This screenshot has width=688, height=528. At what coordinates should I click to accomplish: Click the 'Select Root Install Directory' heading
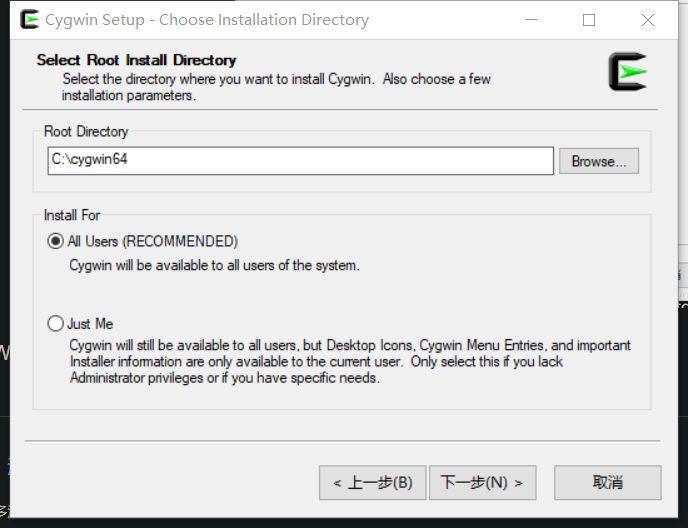(x=136, y=60)
